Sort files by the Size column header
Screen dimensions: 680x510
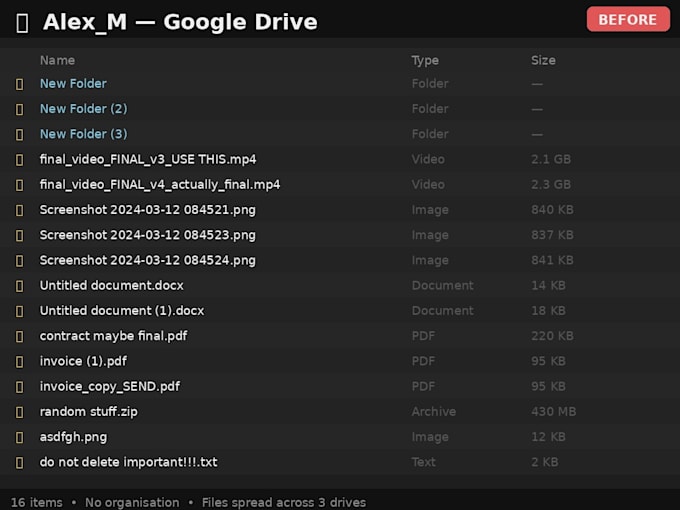(x=543, y=60)
